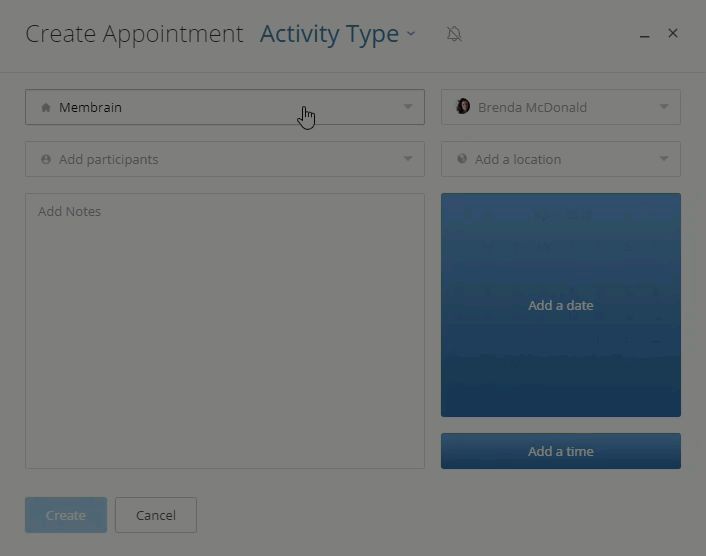Expand the Membrain company dropdown arrow
Image resolution: width=706 pixels, height=556 pixels.
click(x=407, y=107)
